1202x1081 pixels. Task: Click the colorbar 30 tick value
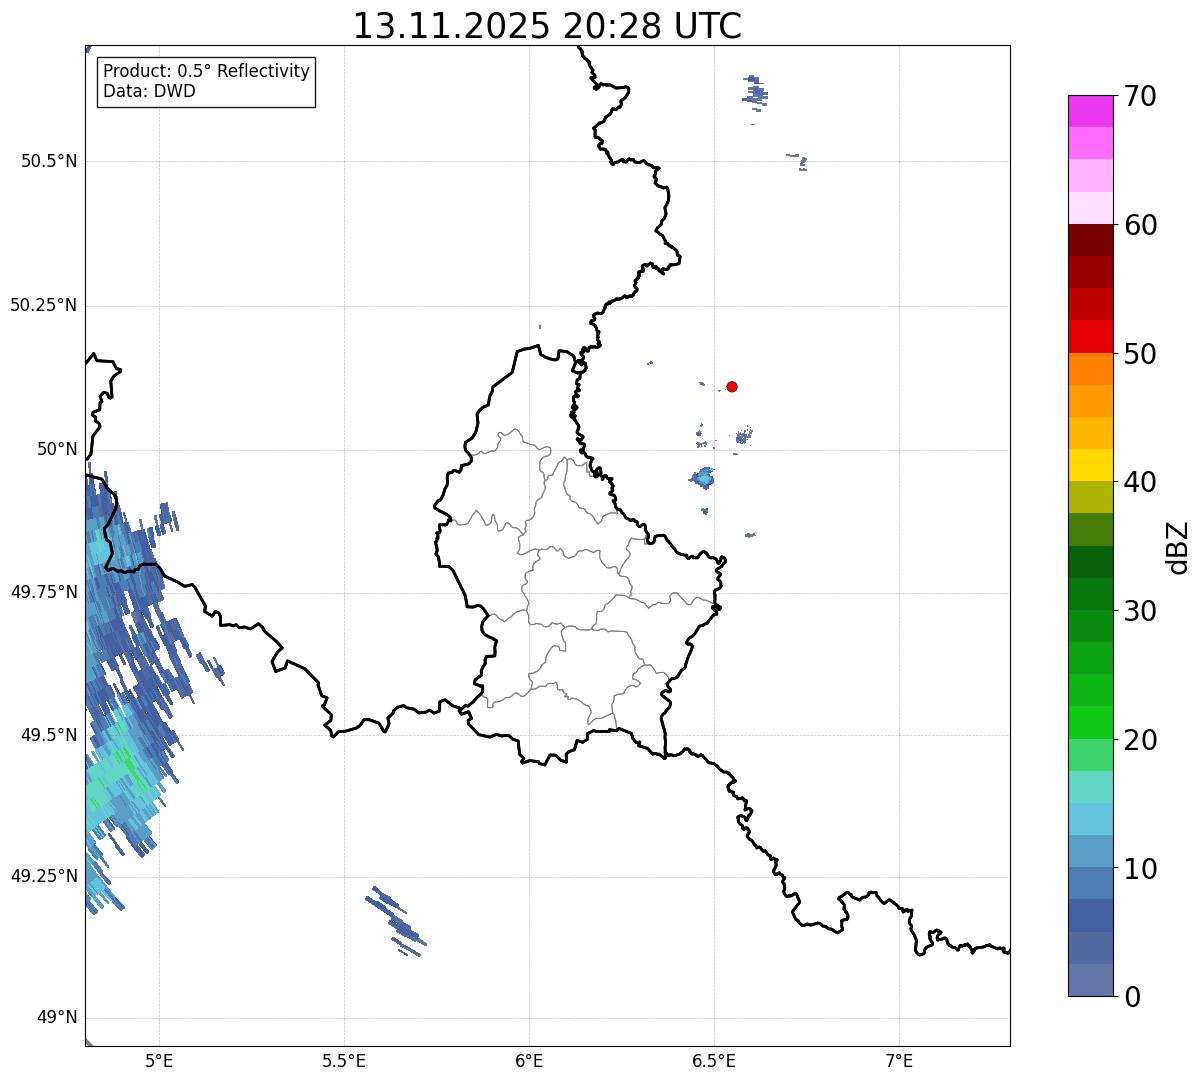tap(1140, 611)
